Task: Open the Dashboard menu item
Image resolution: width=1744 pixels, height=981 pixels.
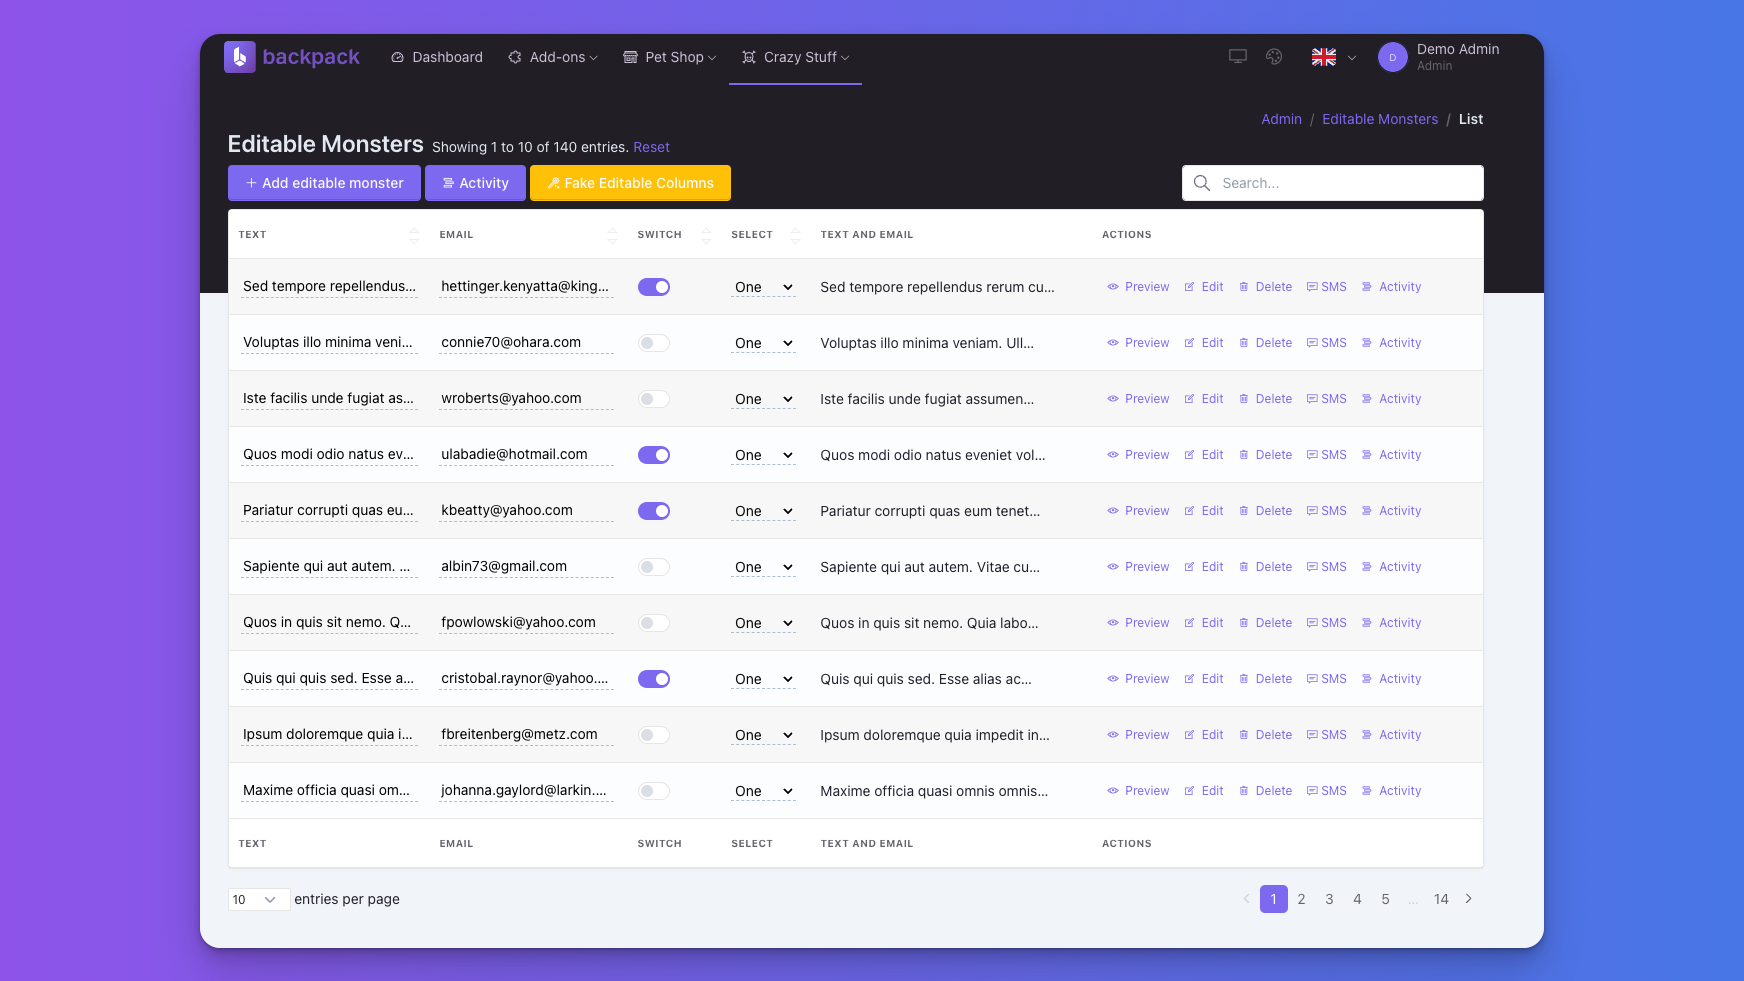Action: click(436, 58)
